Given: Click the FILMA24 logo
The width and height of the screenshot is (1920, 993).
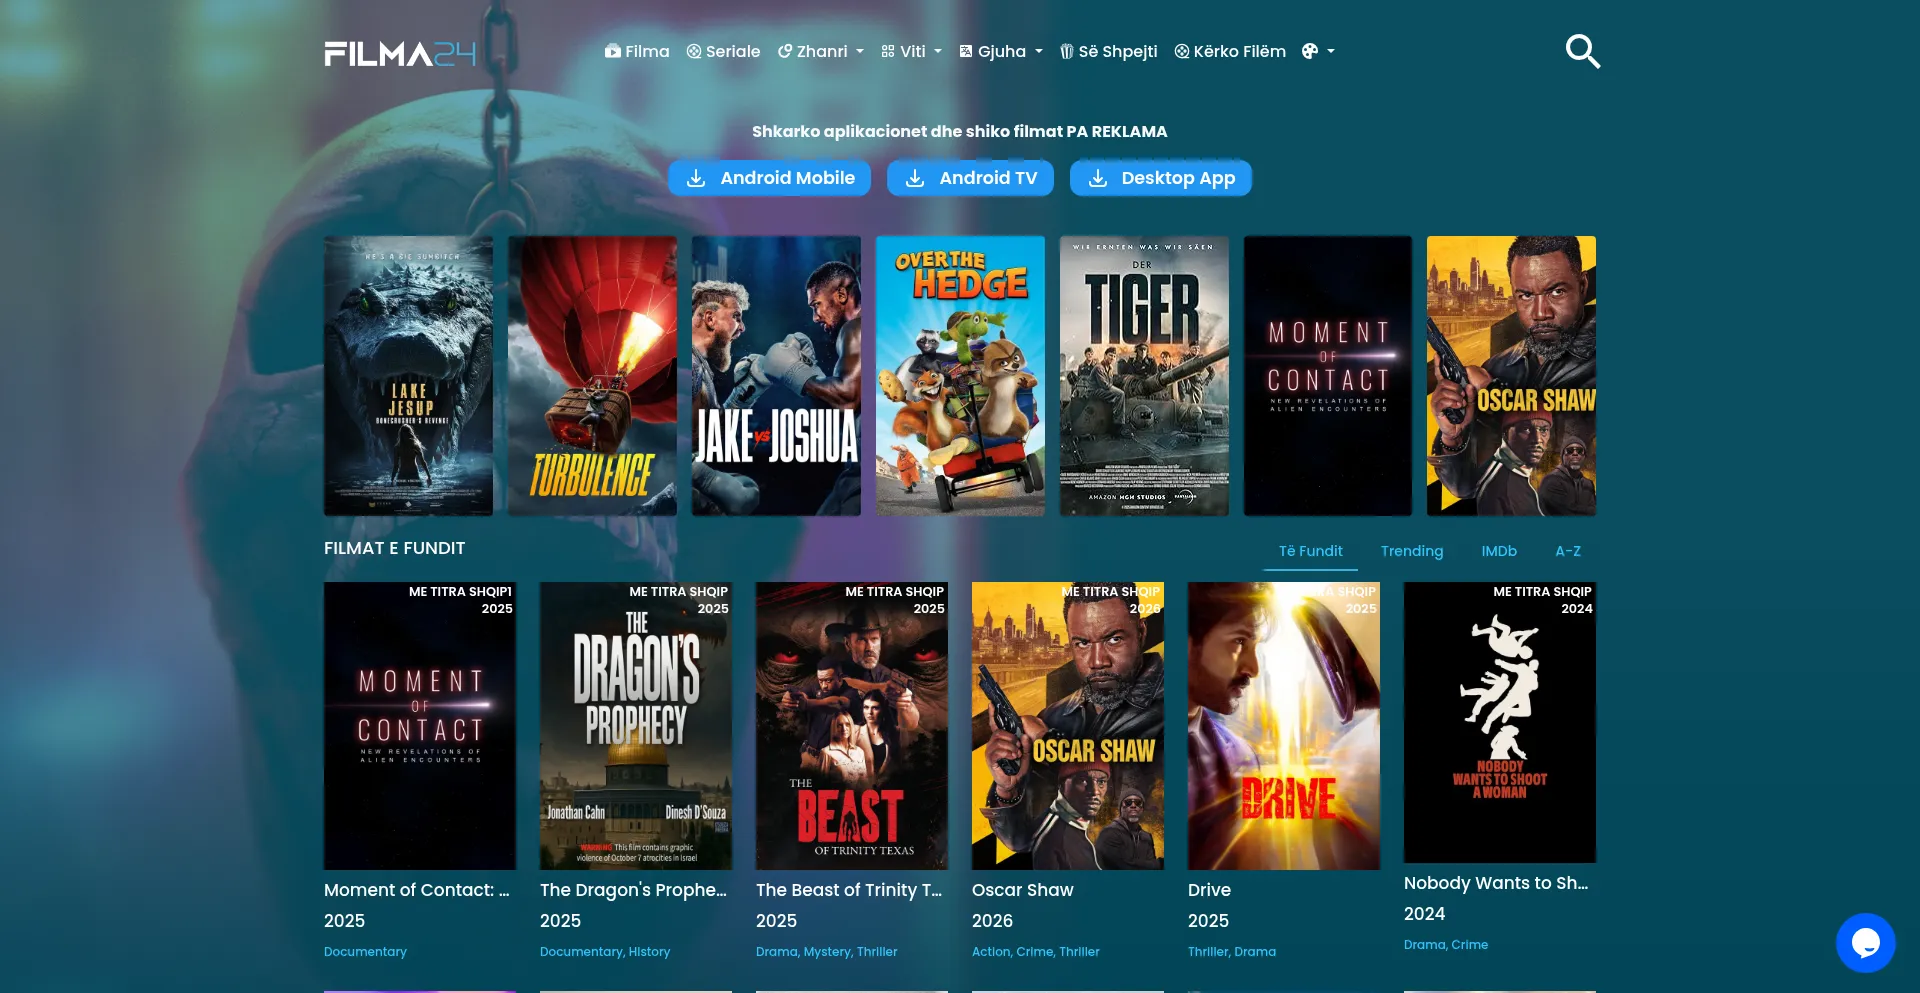Looking at the screenshot, I should coord(397,51).
